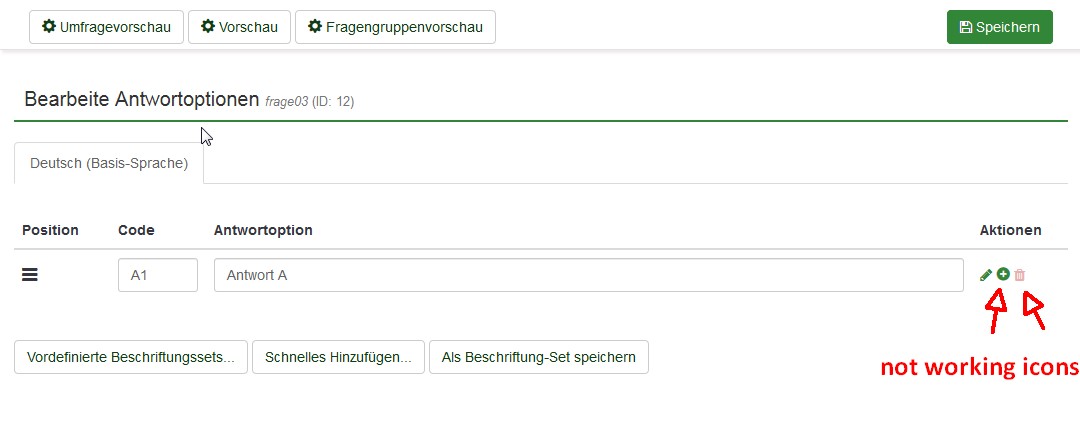Grab the drag handle in the Position column
The image size is (1080, 423).
coord(30,275)
